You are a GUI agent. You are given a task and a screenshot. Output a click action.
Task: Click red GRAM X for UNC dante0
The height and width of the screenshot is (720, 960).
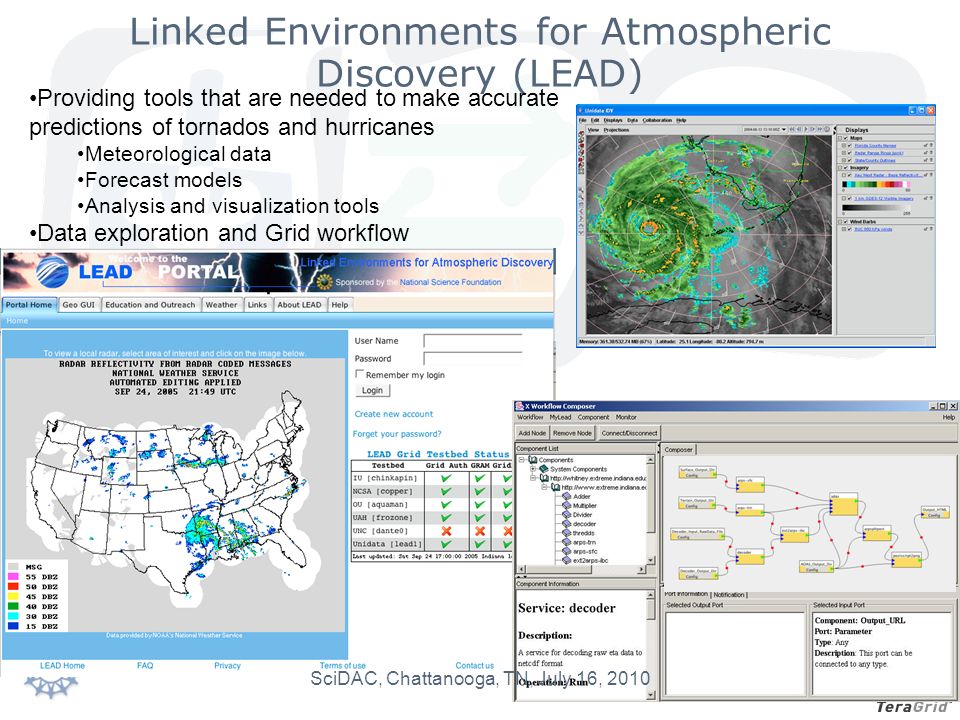(x=479, y=531)
